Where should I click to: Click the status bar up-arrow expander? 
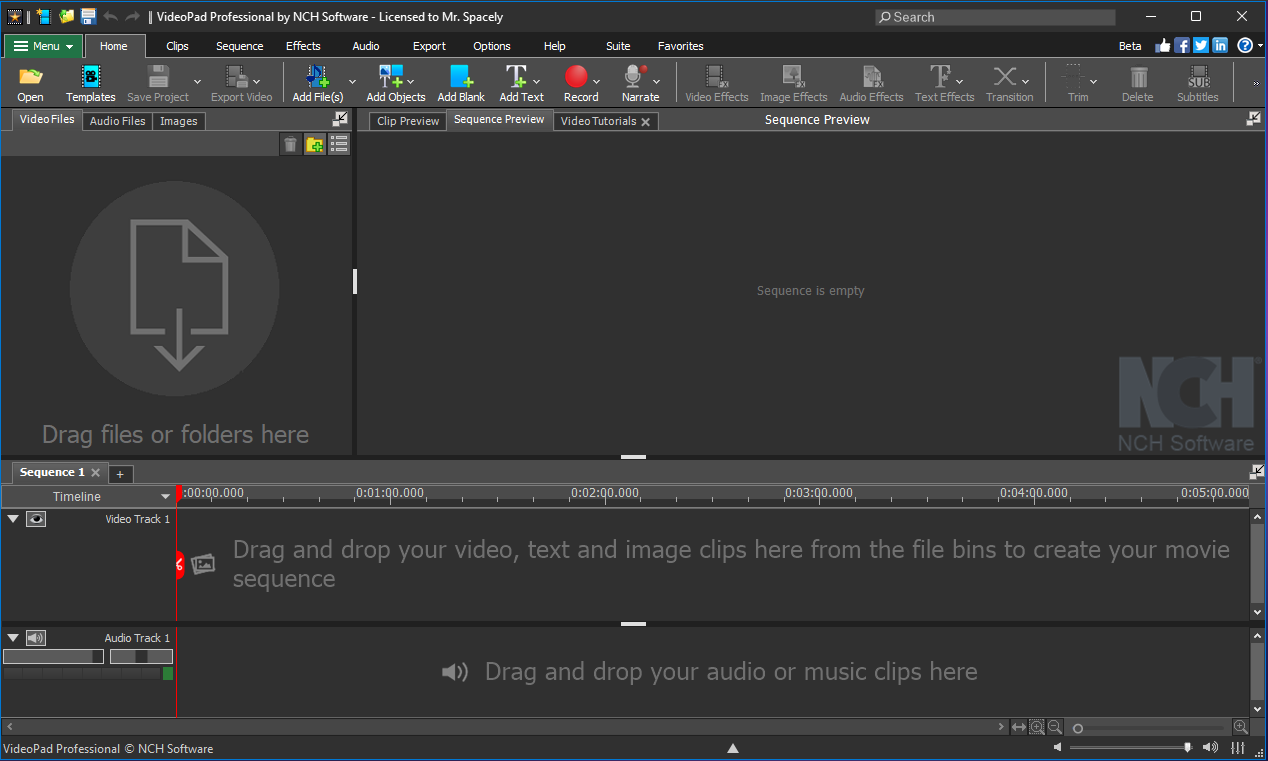(733, 748)
